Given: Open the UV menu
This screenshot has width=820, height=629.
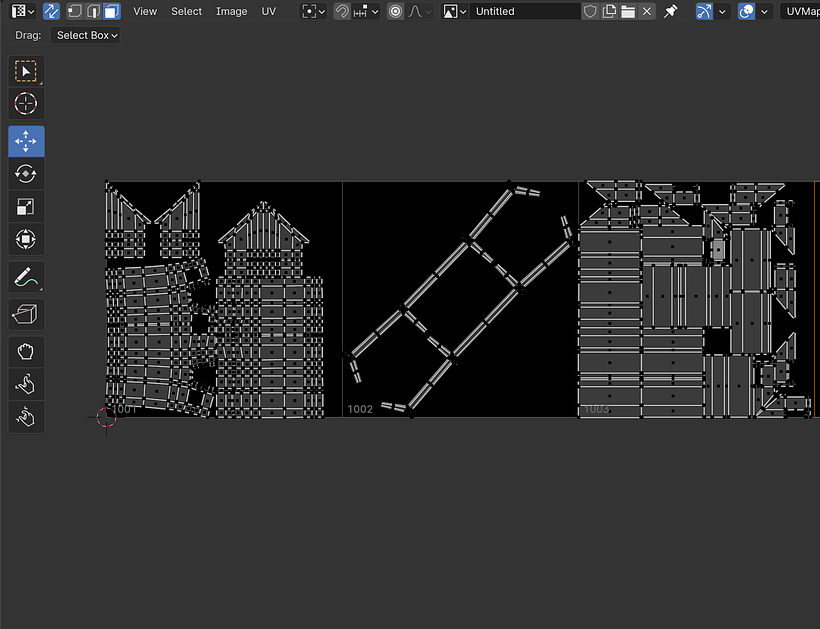Looking at the screenshot, I should (x=268, y=12).
